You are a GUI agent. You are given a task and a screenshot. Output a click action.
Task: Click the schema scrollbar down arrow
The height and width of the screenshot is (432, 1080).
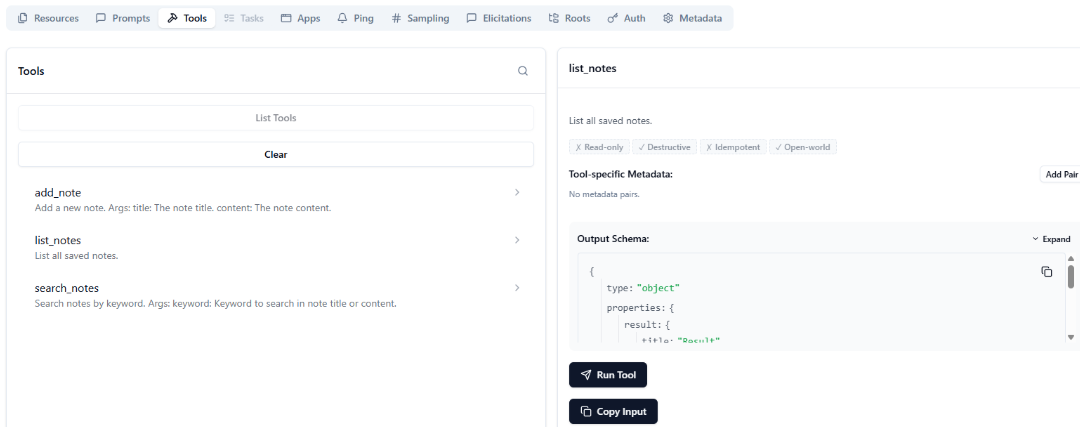[x=1071, y=337]
